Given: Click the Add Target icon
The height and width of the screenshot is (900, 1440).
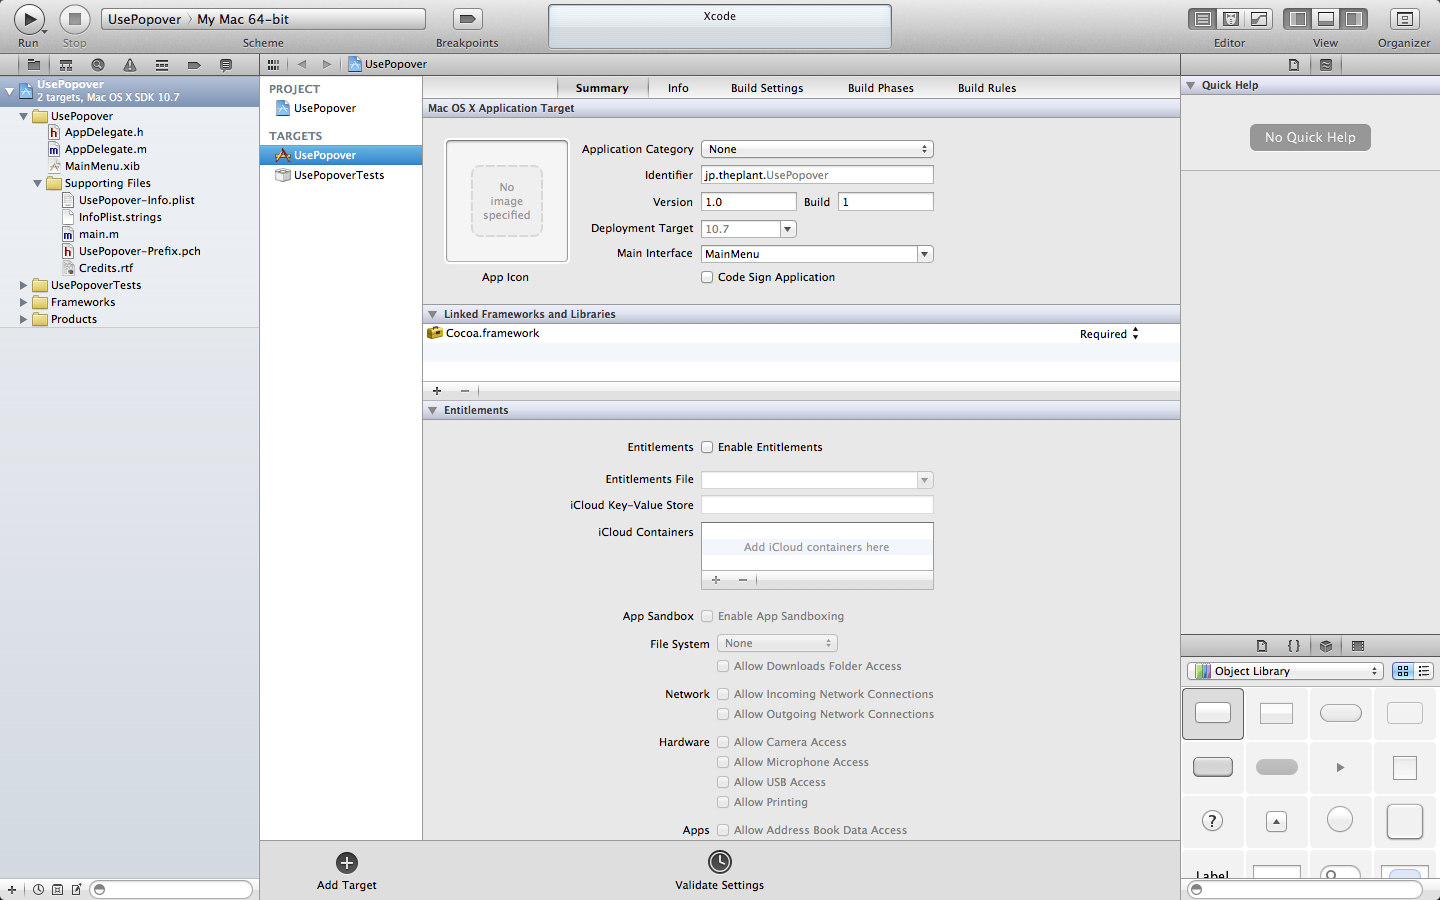Looking at the screenshot, I should pyautogui.click(x=347, y=863).
